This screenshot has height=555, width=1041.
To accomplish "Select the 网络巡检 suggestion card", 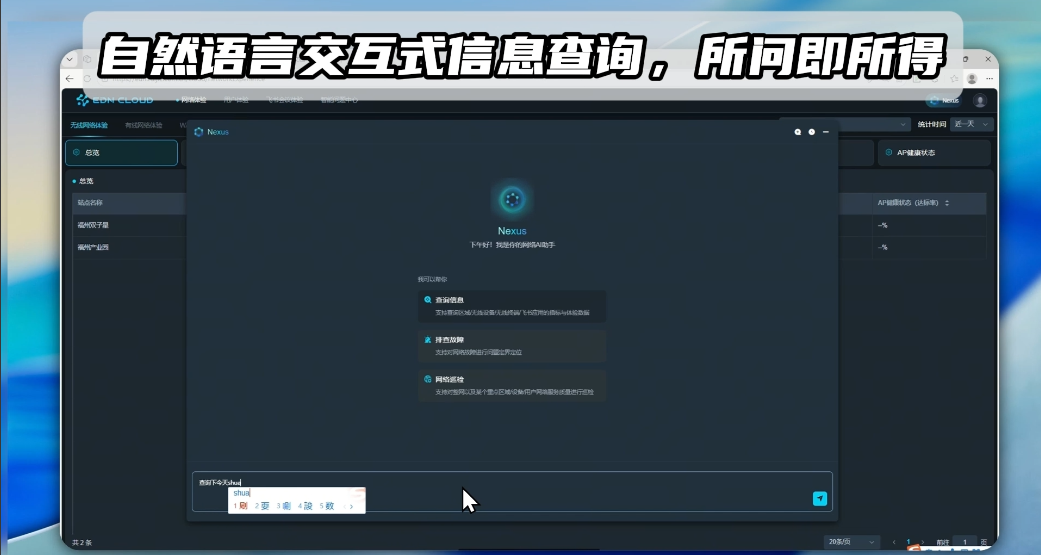I will tap(512, 386).
